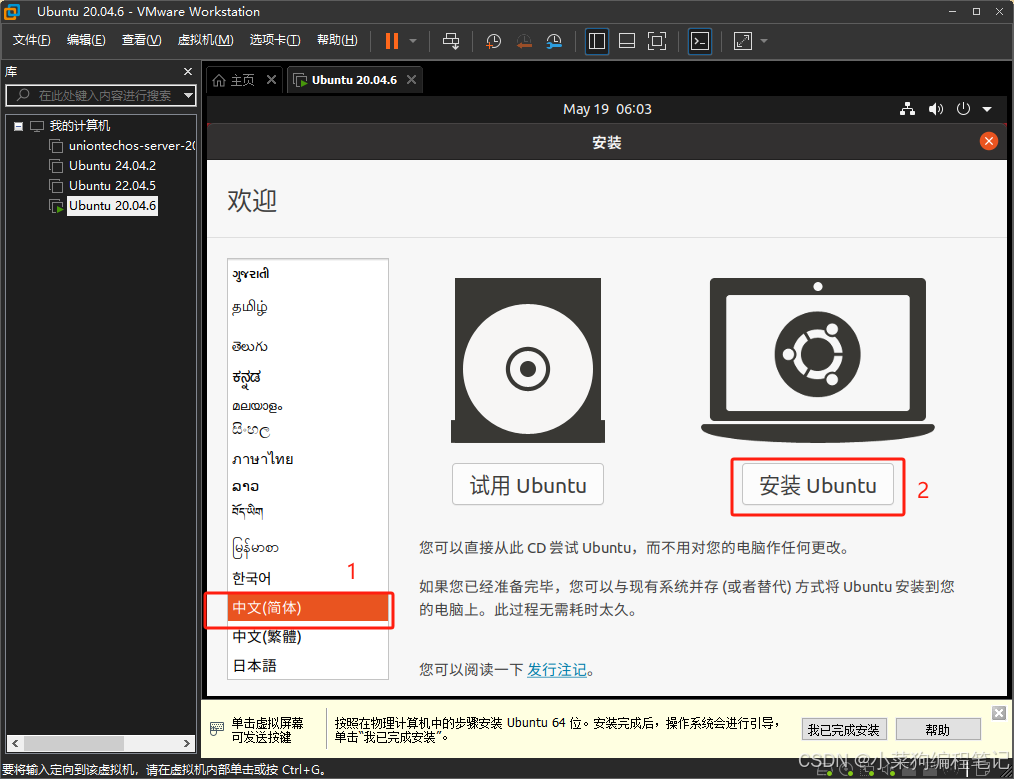Select தமிழ் language in list
The image size is (1014, 779).
pyautogui.click(x=308, y=307)
